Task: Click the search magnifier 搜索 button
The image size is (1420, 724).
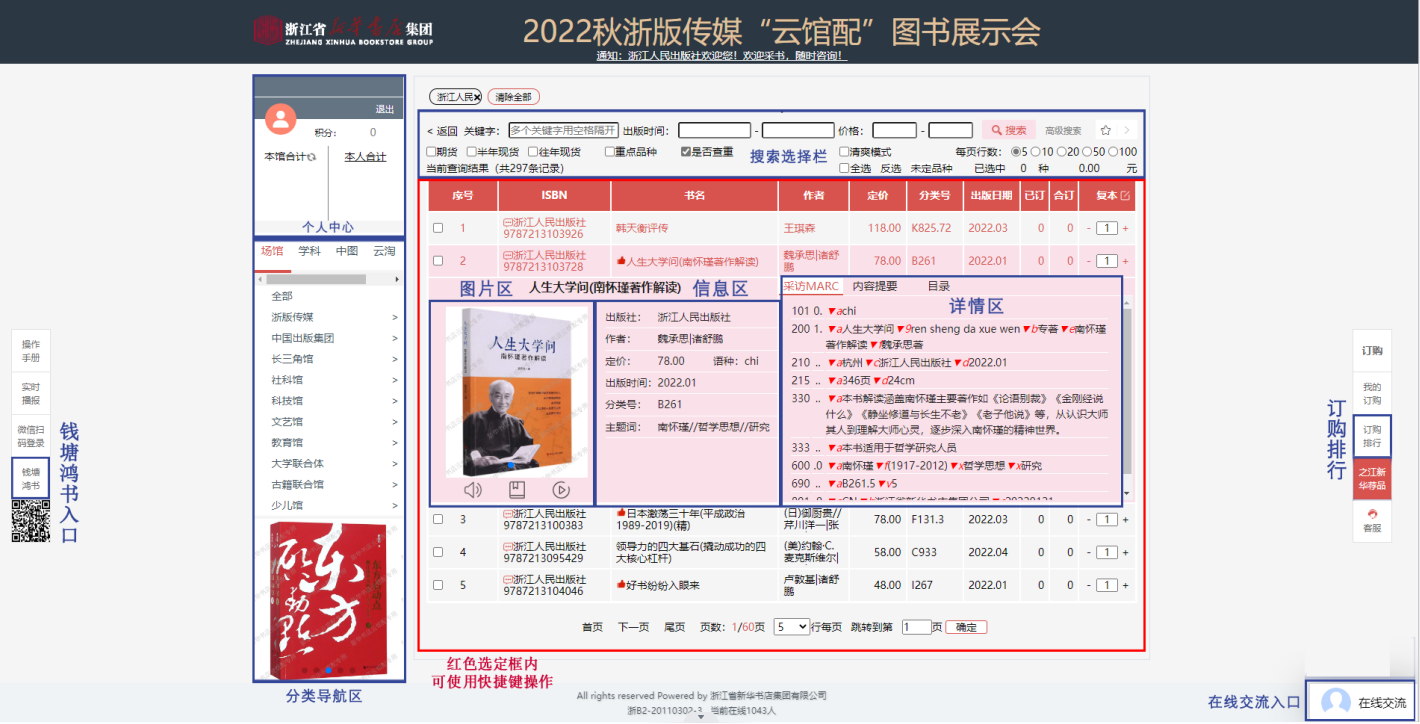Action: (x=1008, y=130)
